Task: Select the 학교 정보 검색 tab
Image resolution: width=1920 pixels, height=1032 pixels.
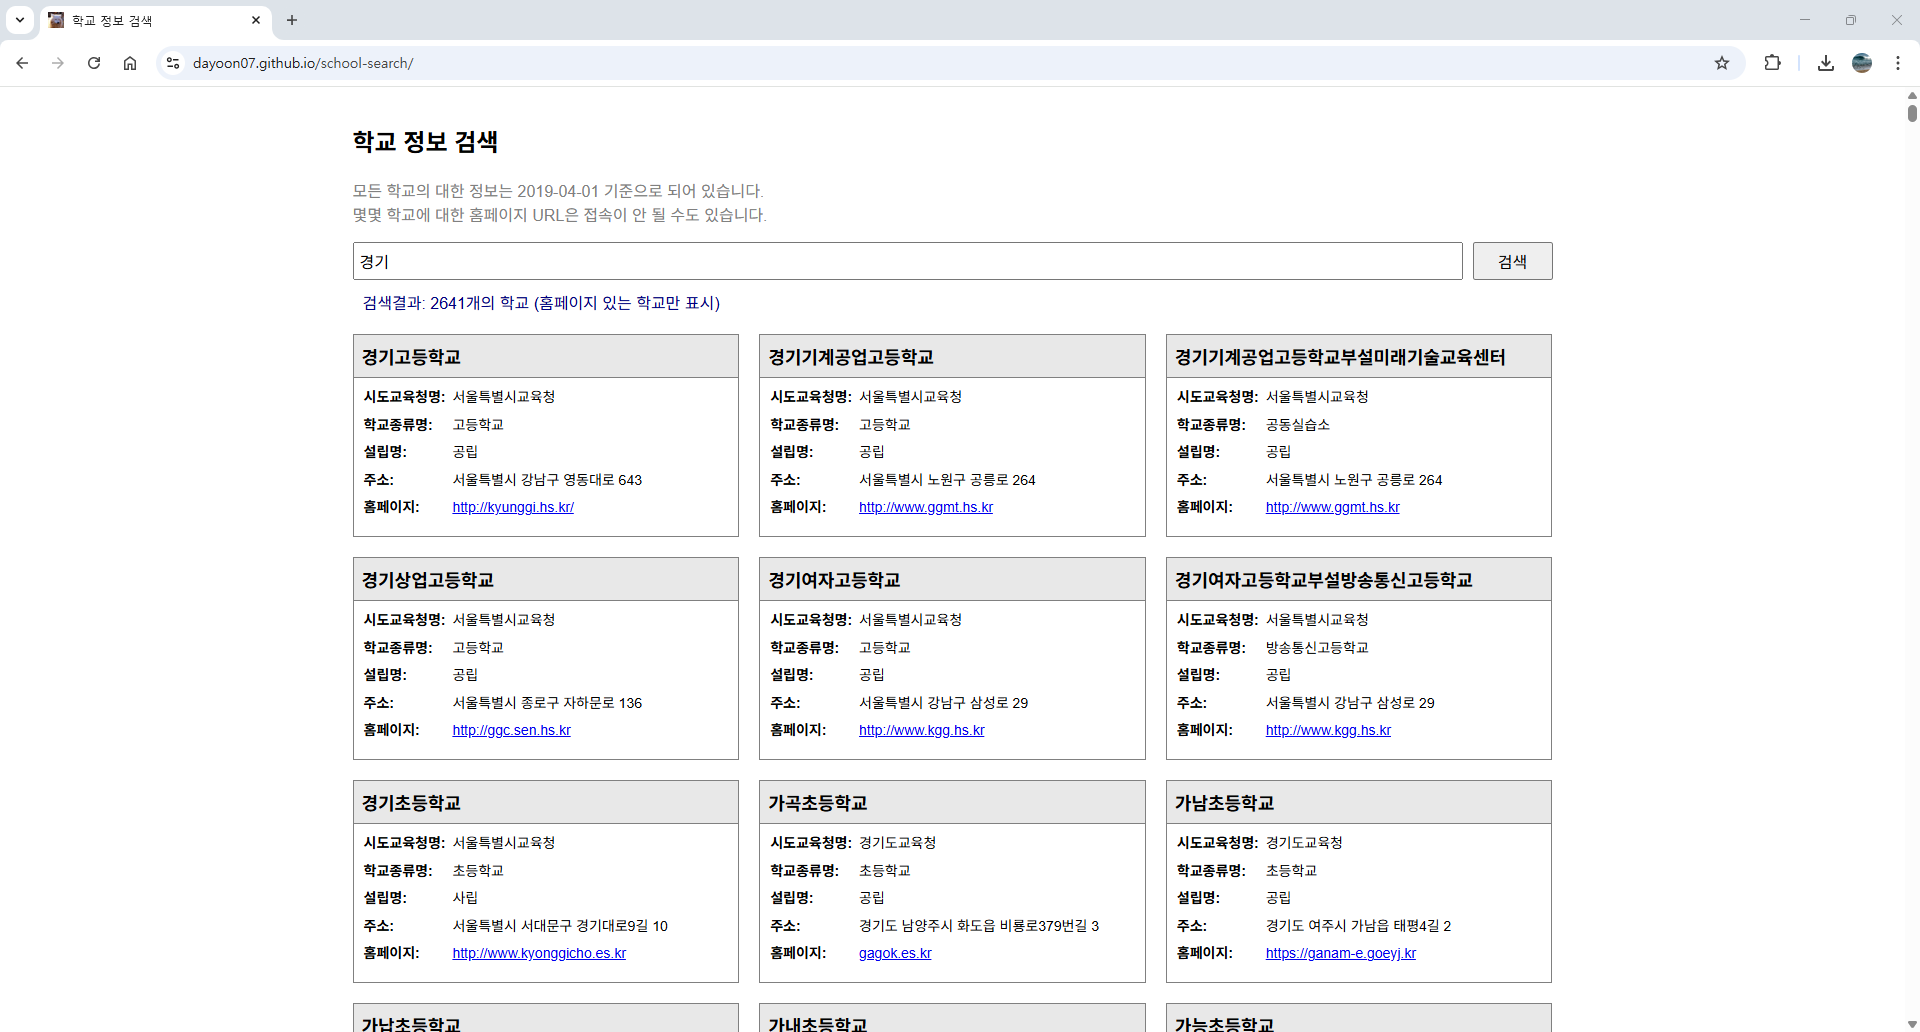Action: point(155,20)
